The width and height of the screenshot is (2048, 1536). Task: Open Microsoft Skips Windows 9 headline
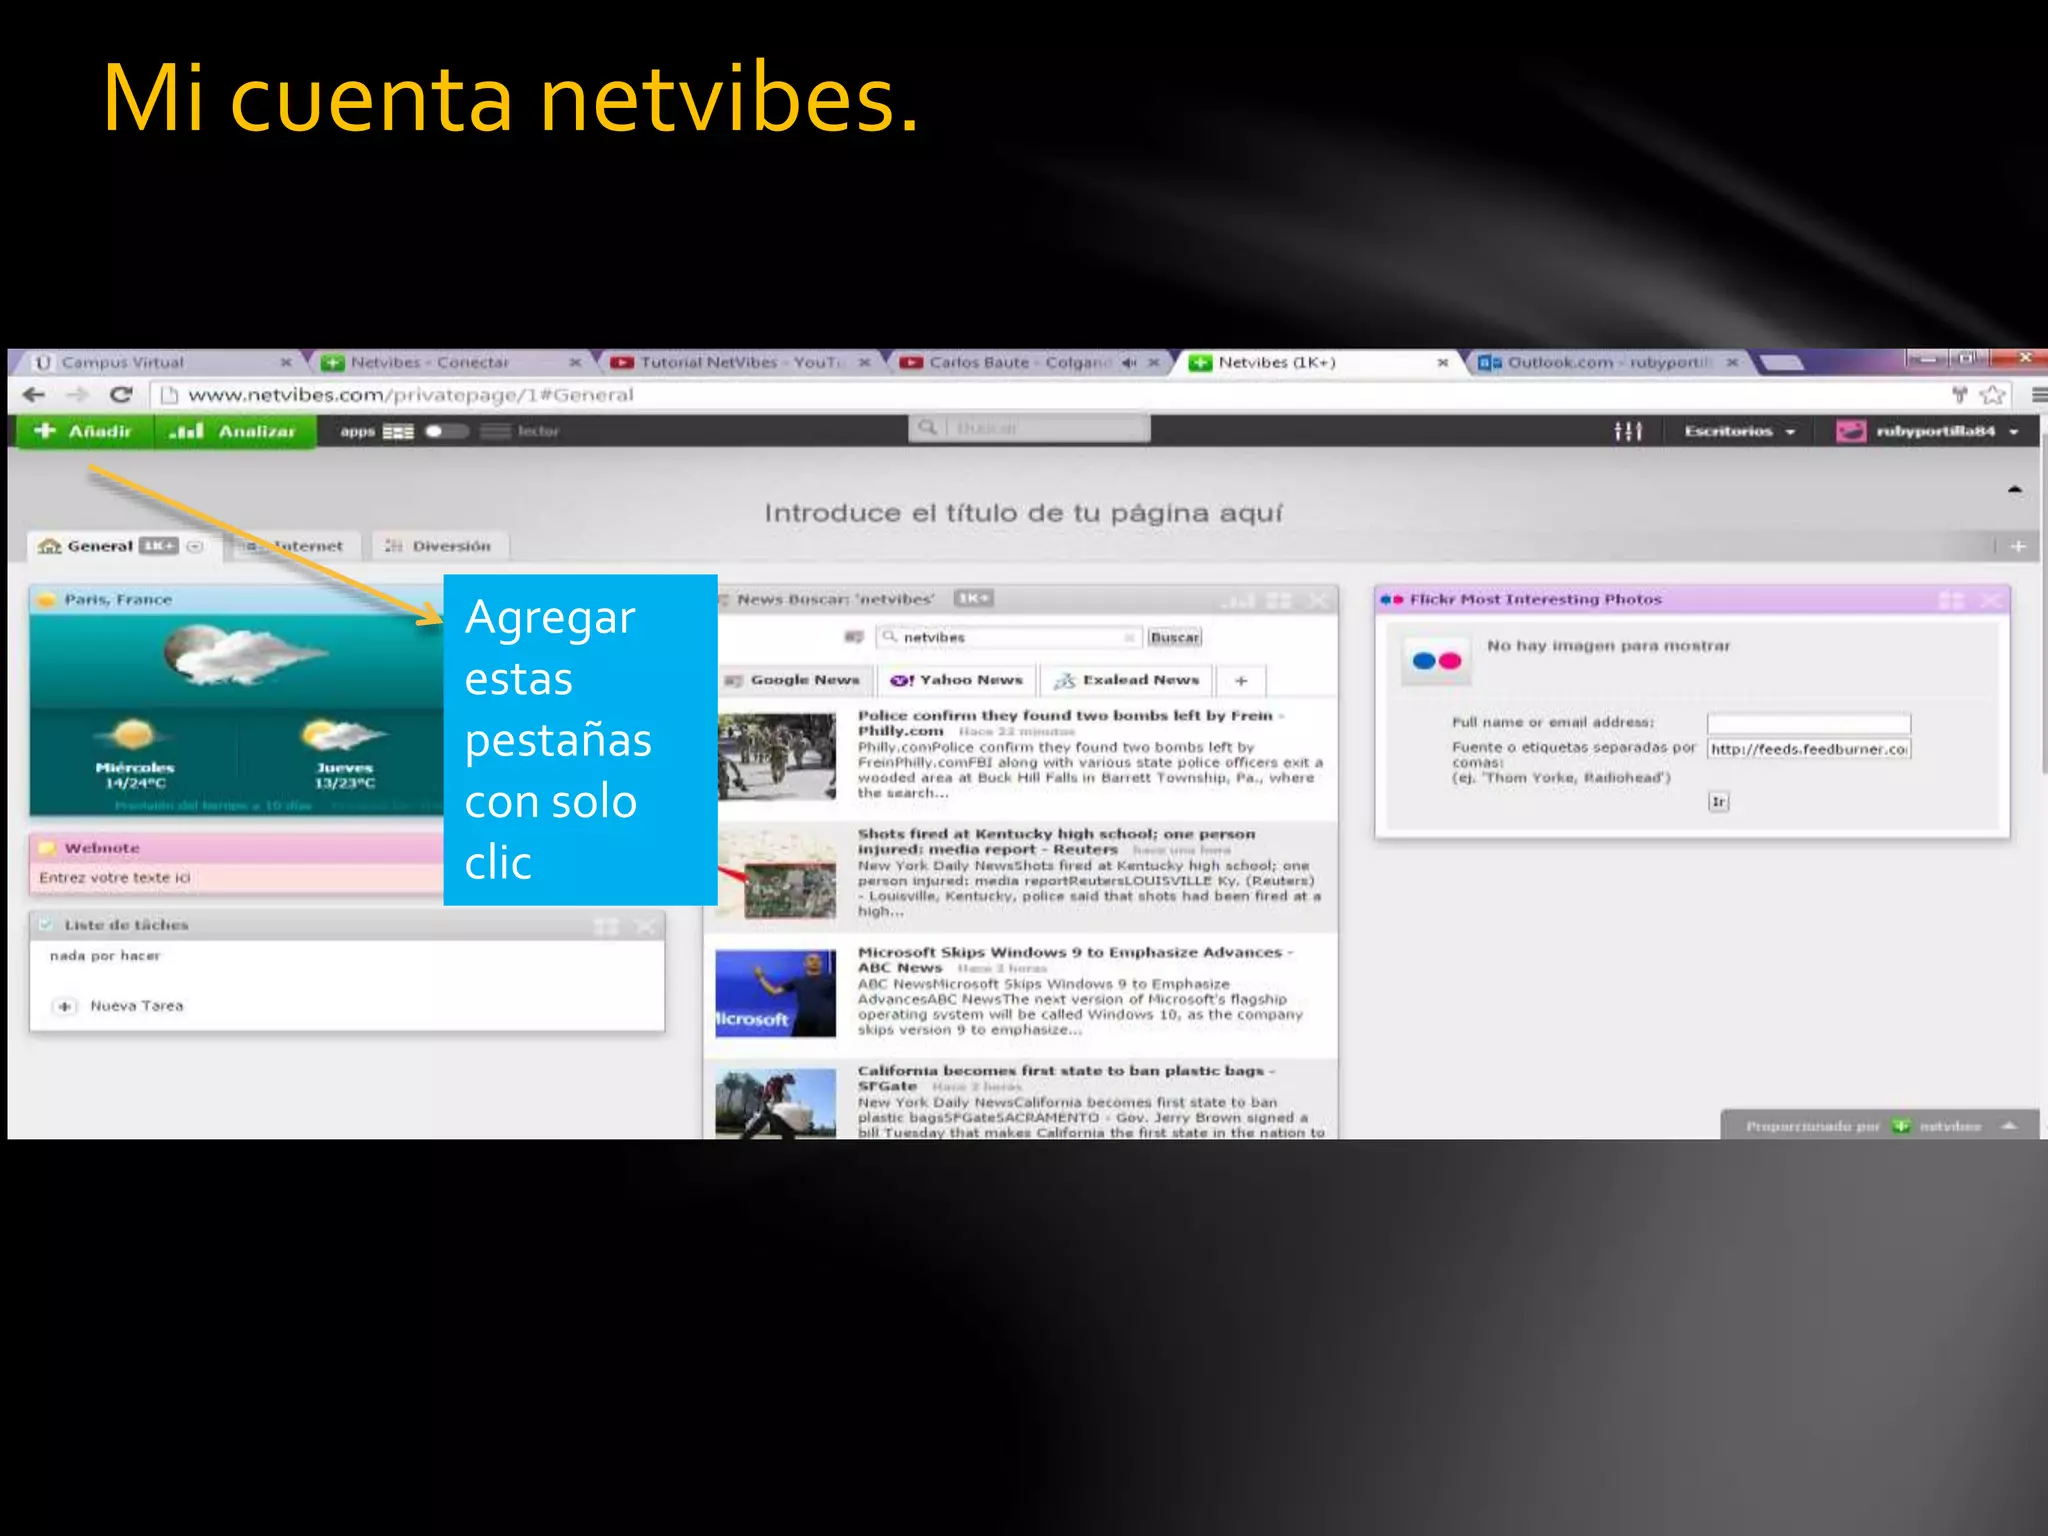[x=1076, y=960]
